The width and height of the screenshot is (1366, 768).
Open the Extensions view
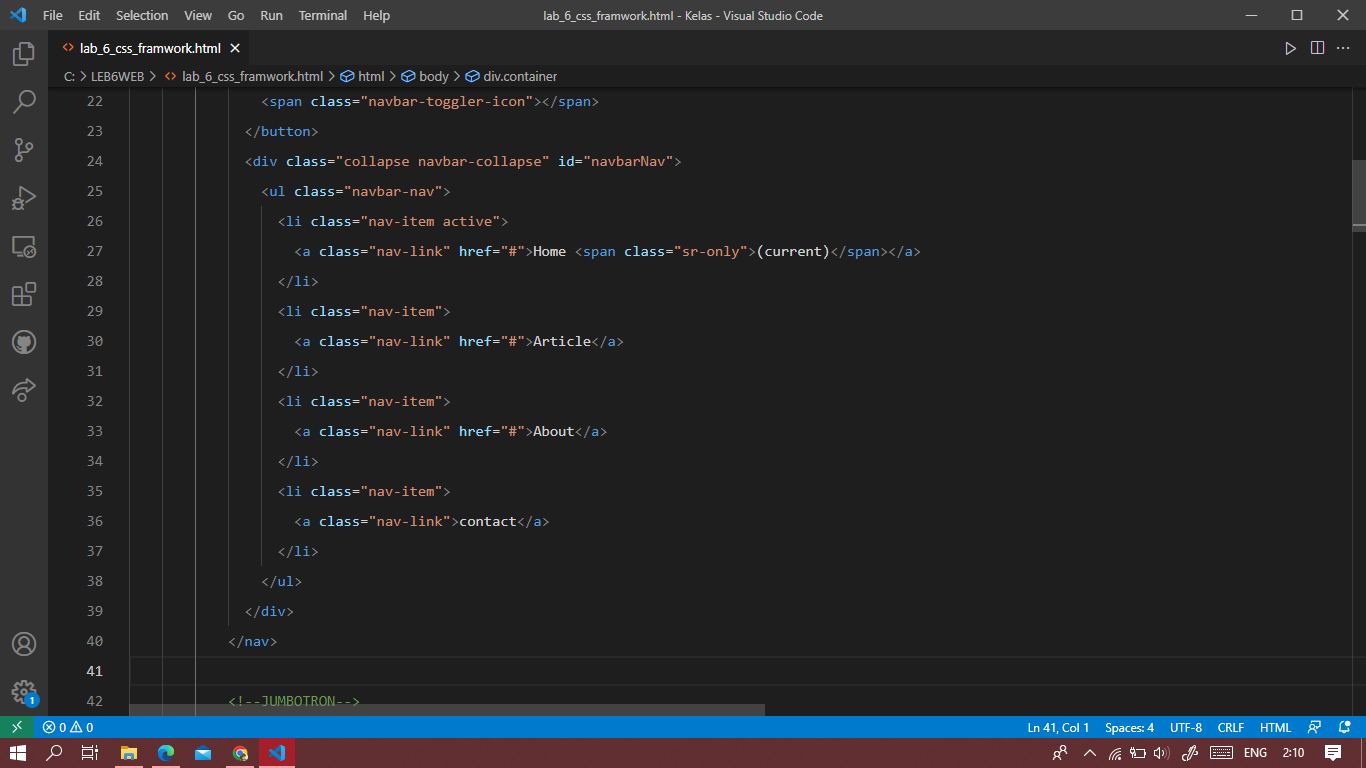tap(23, 294)
